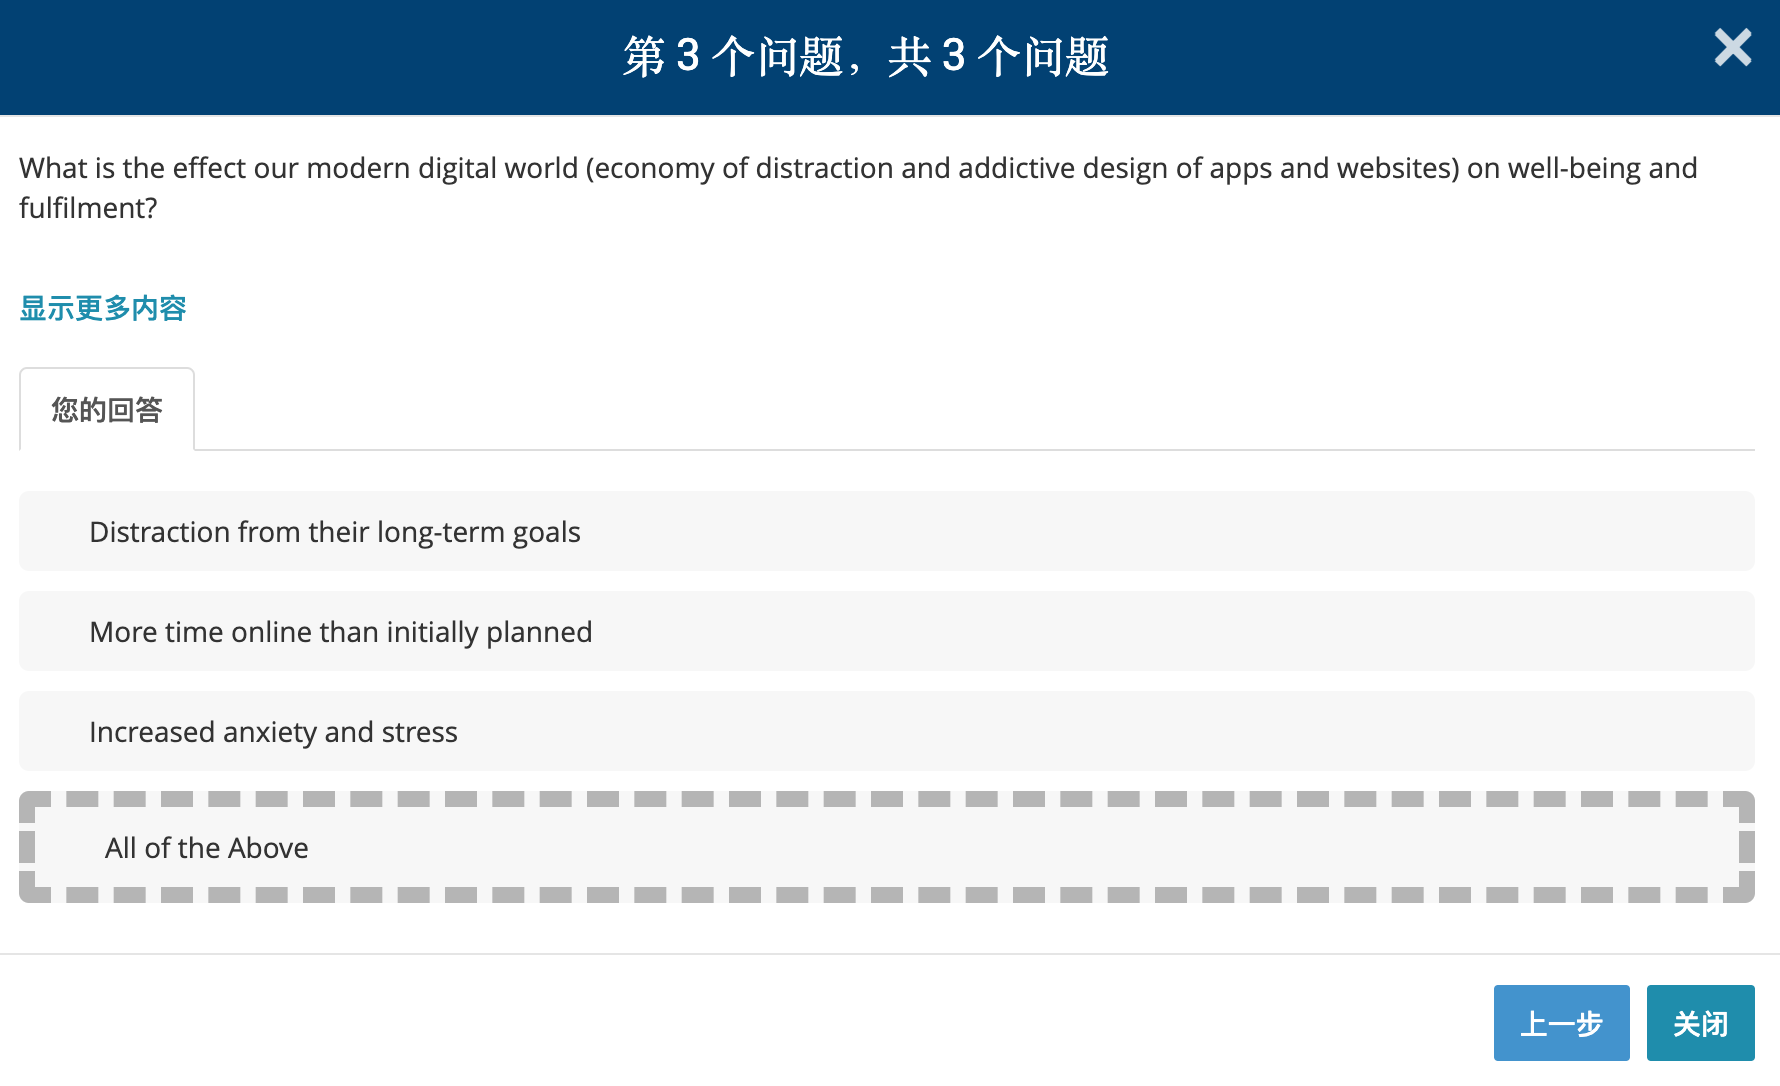Click the 显示更多内容 link
The height and width of the screenshot is (1086, 1780).
click(103, 308)
